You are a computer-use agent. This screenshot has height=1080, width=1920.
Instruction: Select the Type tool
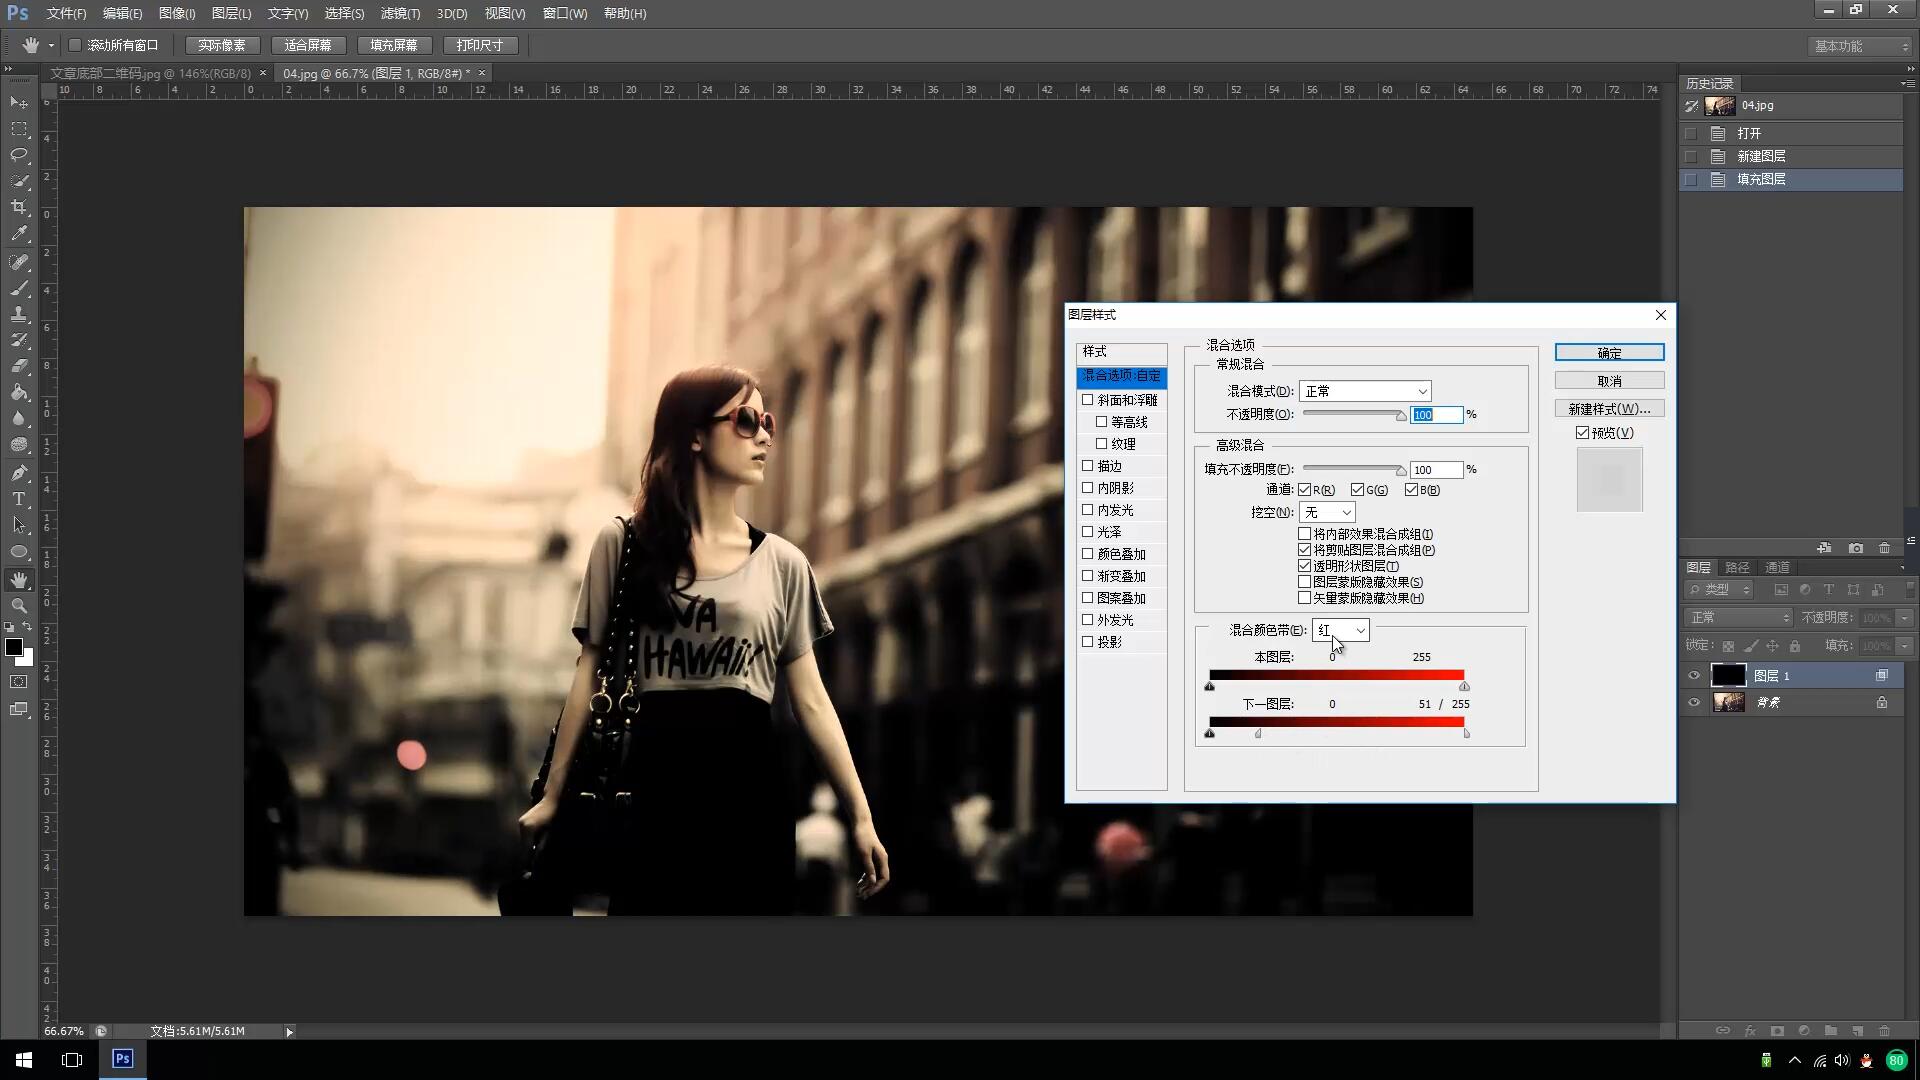coord(19,499)
